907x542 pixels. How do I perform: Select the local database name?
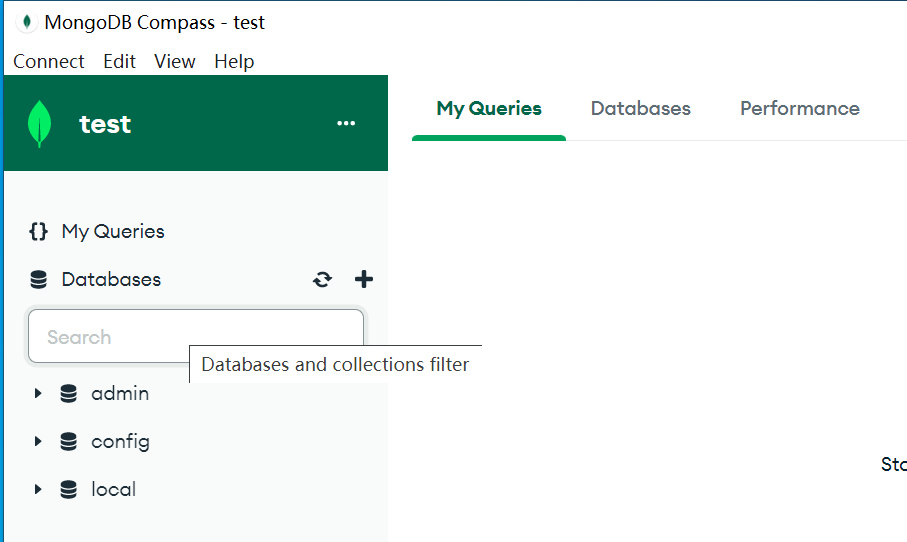(x=113, y=489)
